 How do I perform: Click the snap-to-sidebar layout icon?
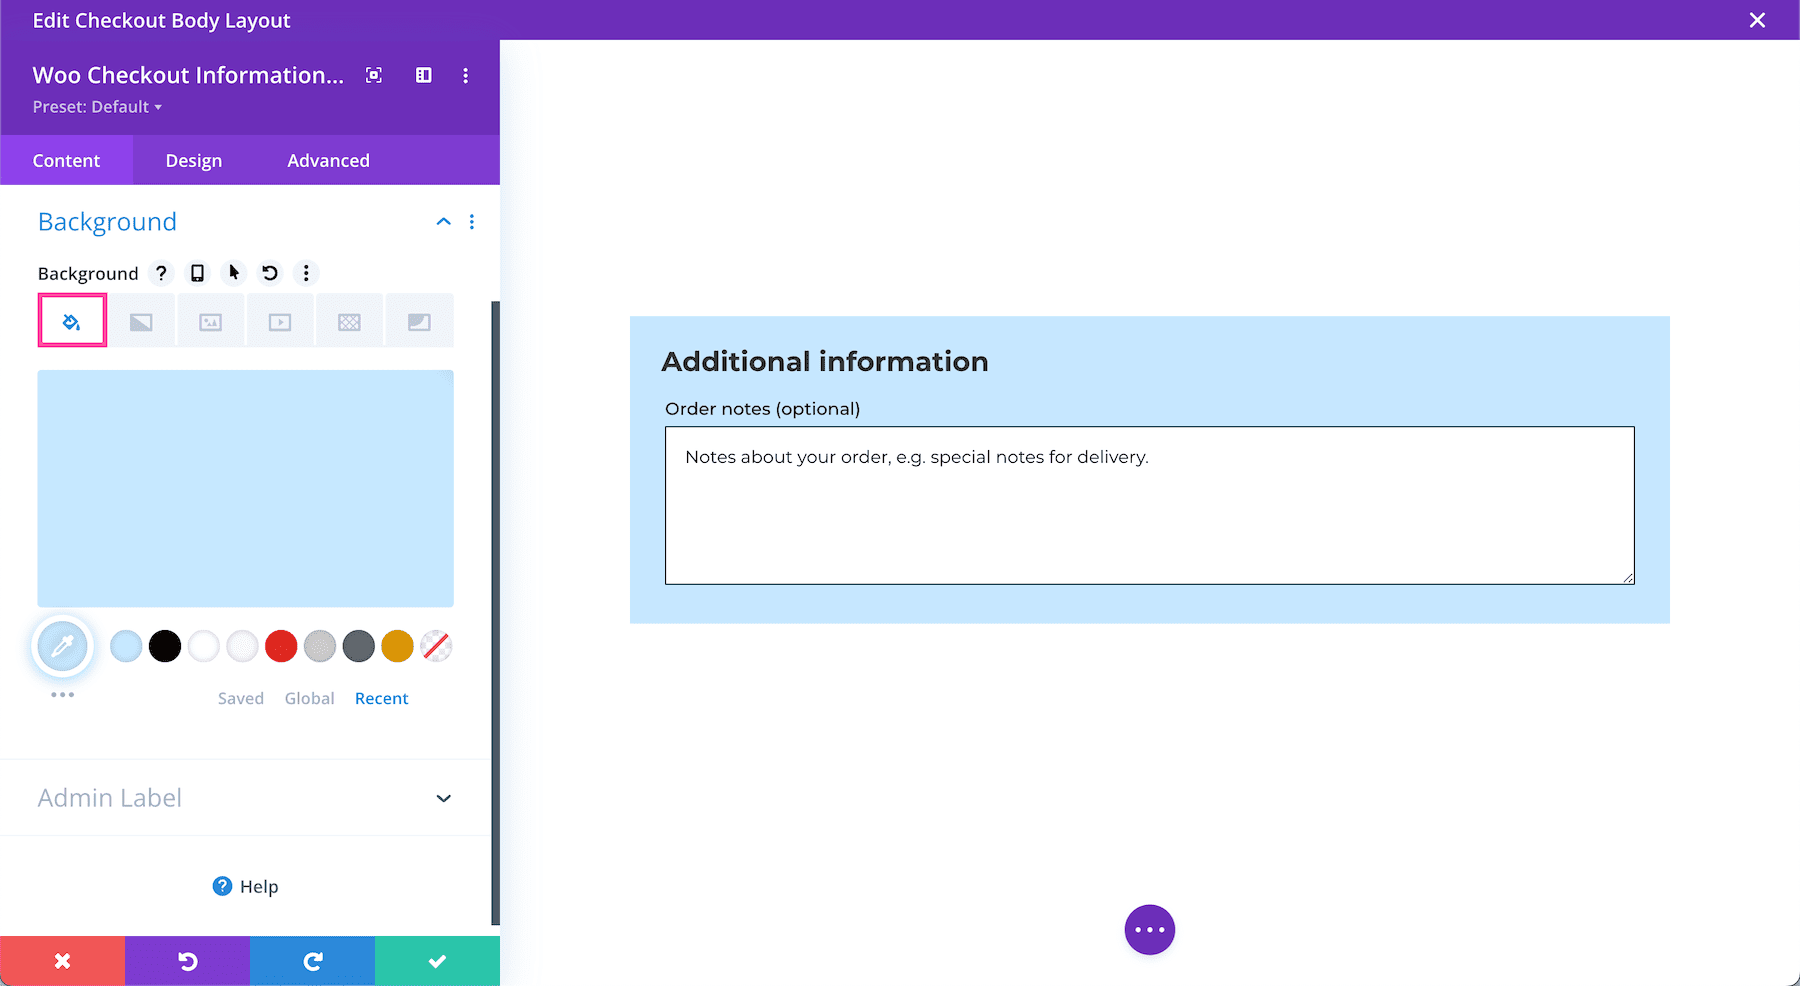point(424,75)
